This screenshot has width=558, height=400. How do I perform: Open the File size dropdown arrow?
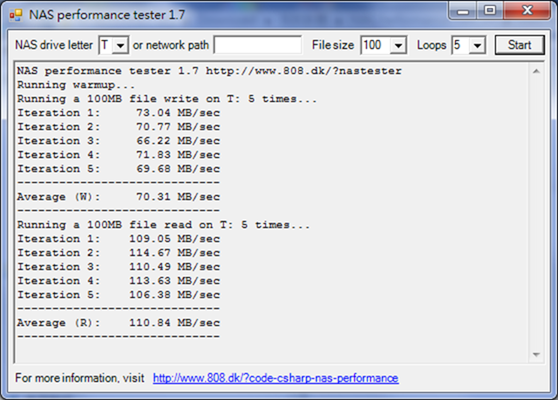tap(399, 46)
